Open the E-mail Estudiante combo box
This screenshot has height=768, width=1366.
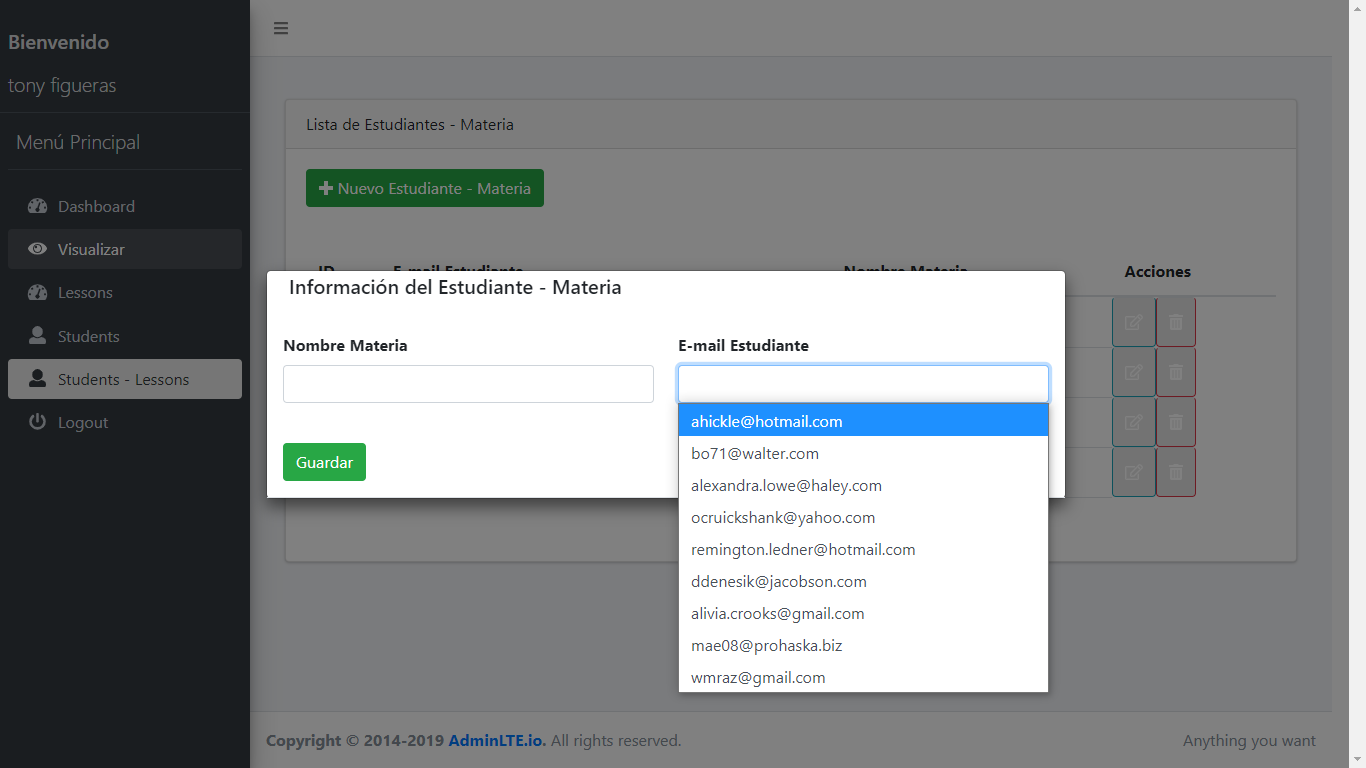coord(863,384)
